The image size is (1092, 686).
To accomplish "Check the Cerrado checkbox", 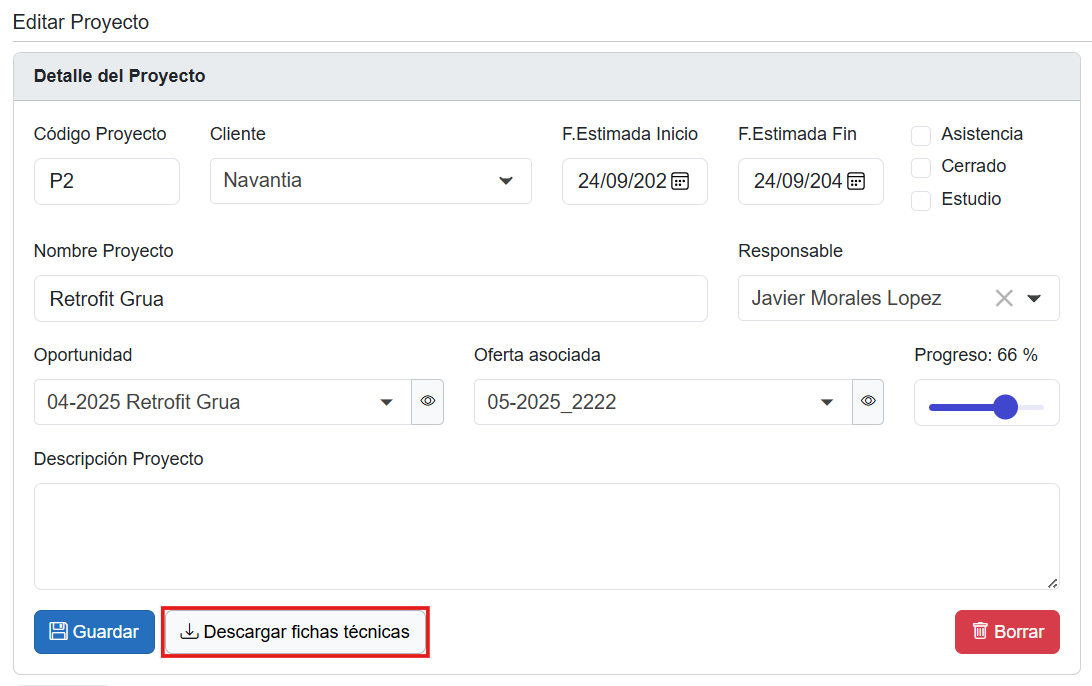I will coord(921,167).
